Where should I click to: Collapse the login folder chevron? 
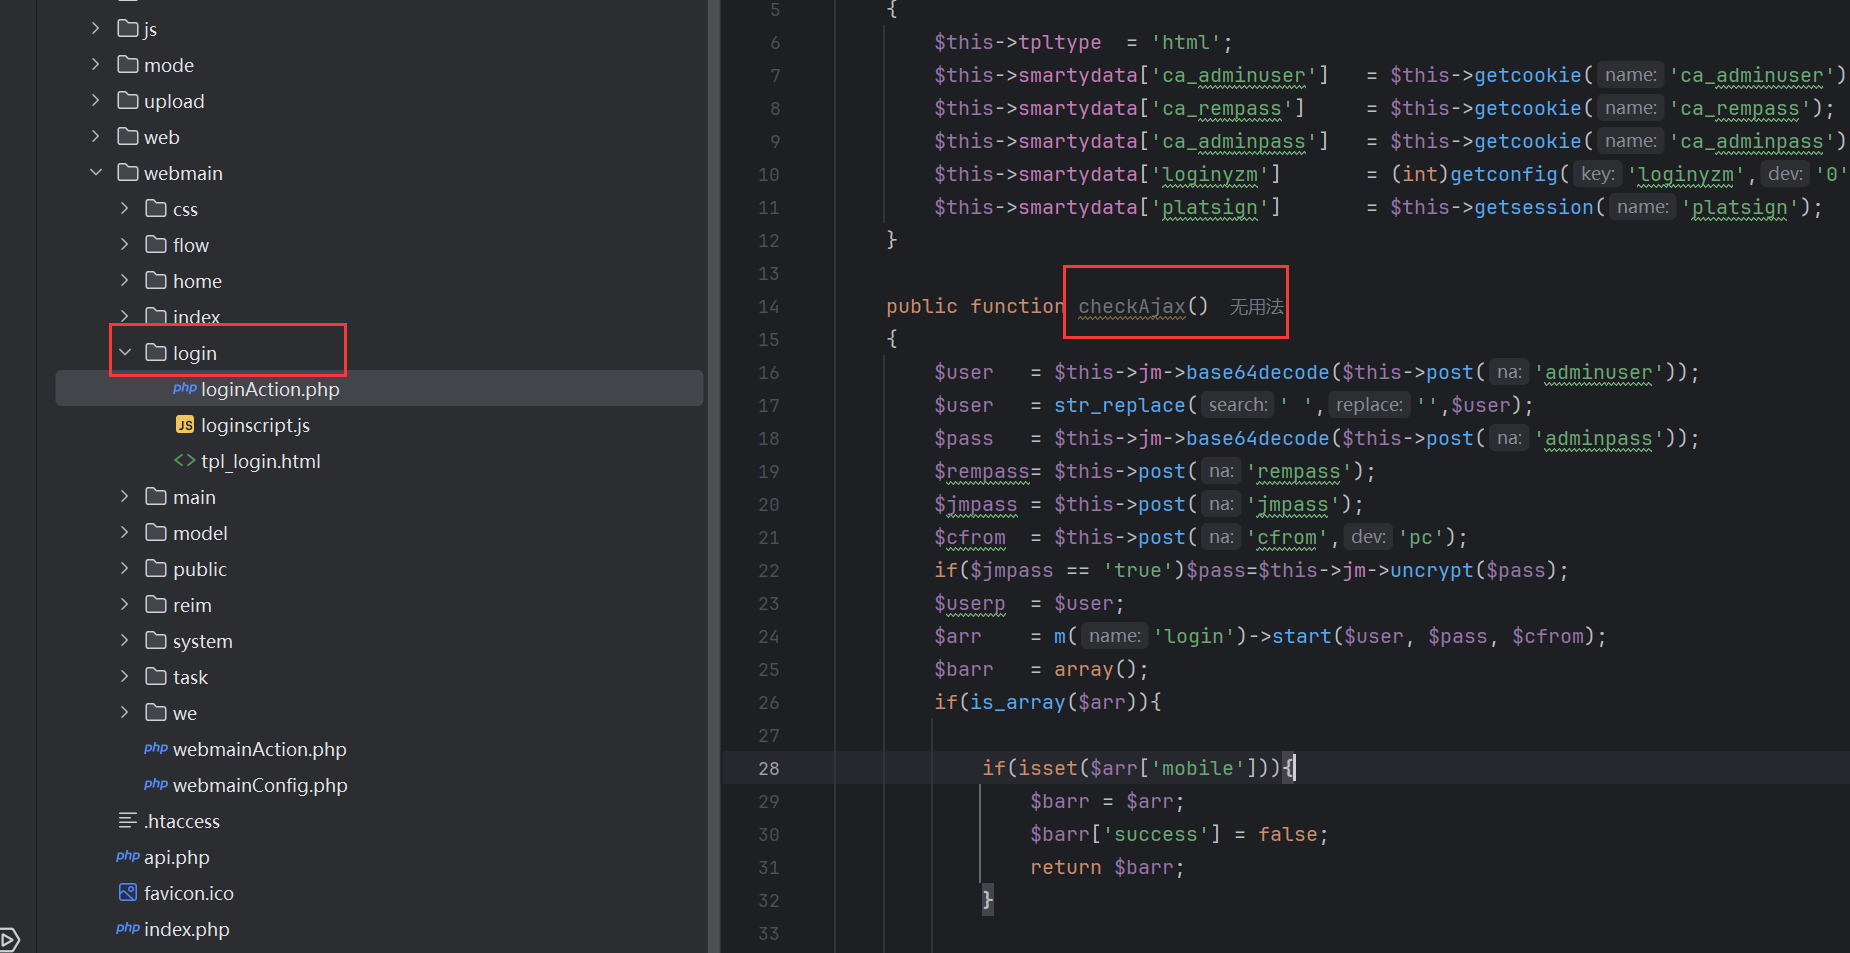(x=125, y=352)
